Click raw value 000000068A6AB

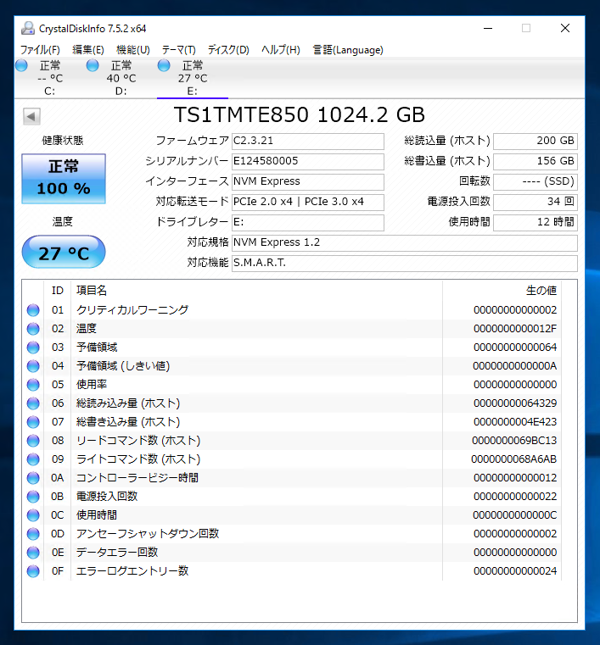[x=514, y=459]
